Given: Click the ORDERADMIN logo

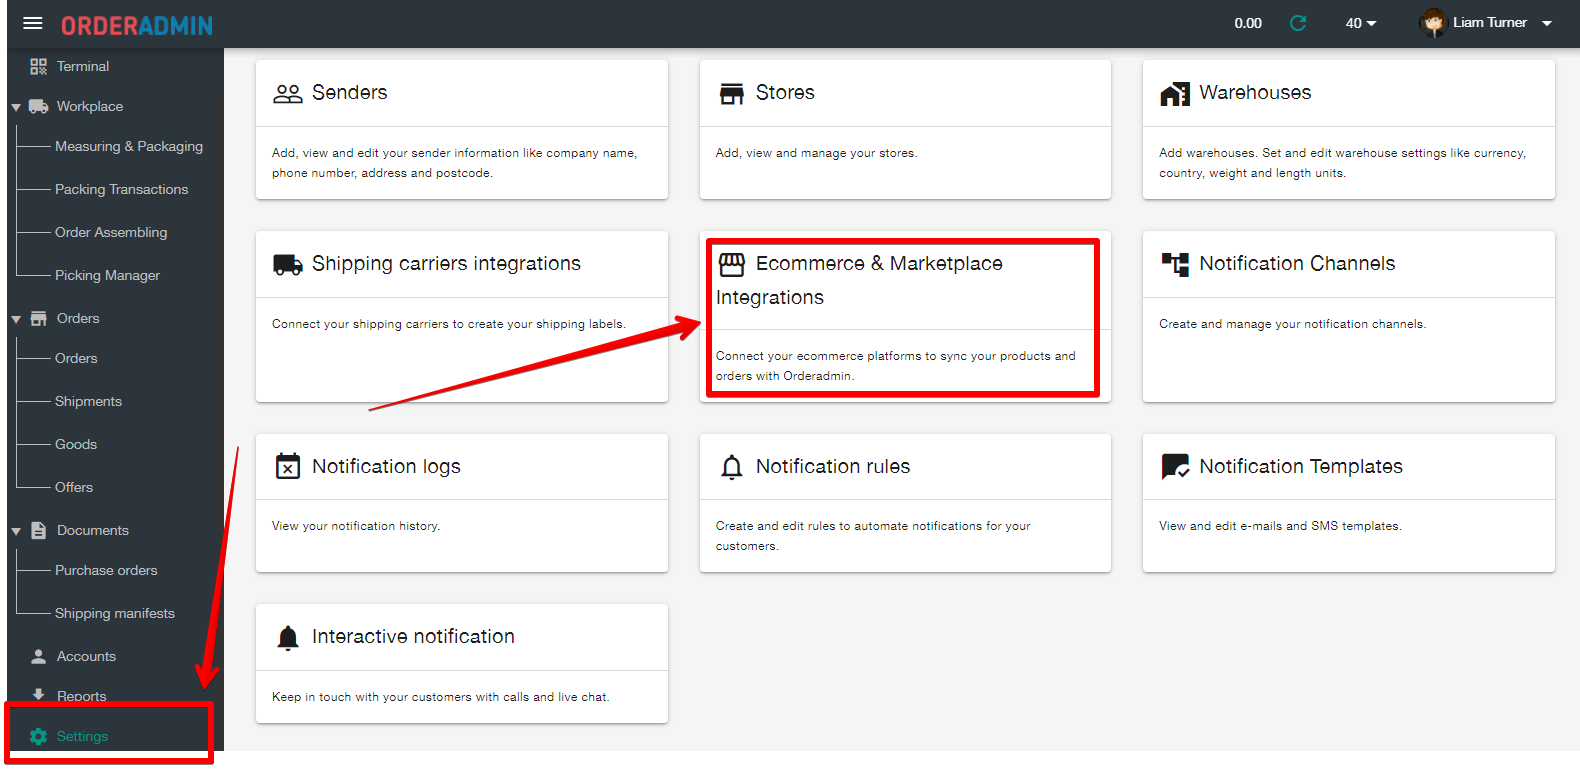Looking at the screenshot, I should [137, 26].
